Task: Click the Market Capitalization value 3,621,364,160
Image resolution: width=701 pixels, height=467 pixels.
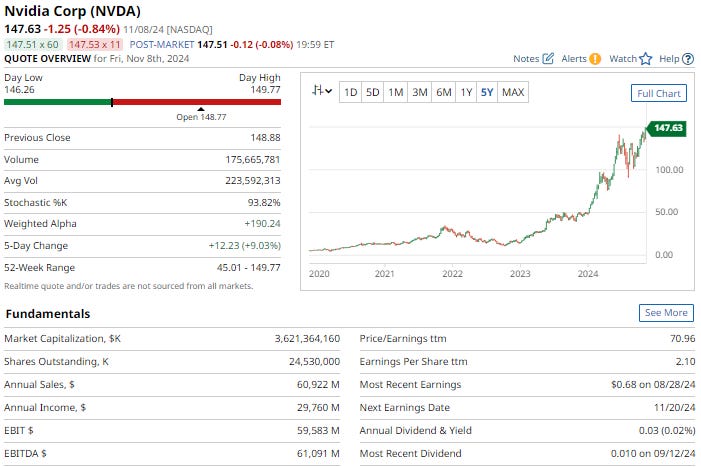Action: 307,339
